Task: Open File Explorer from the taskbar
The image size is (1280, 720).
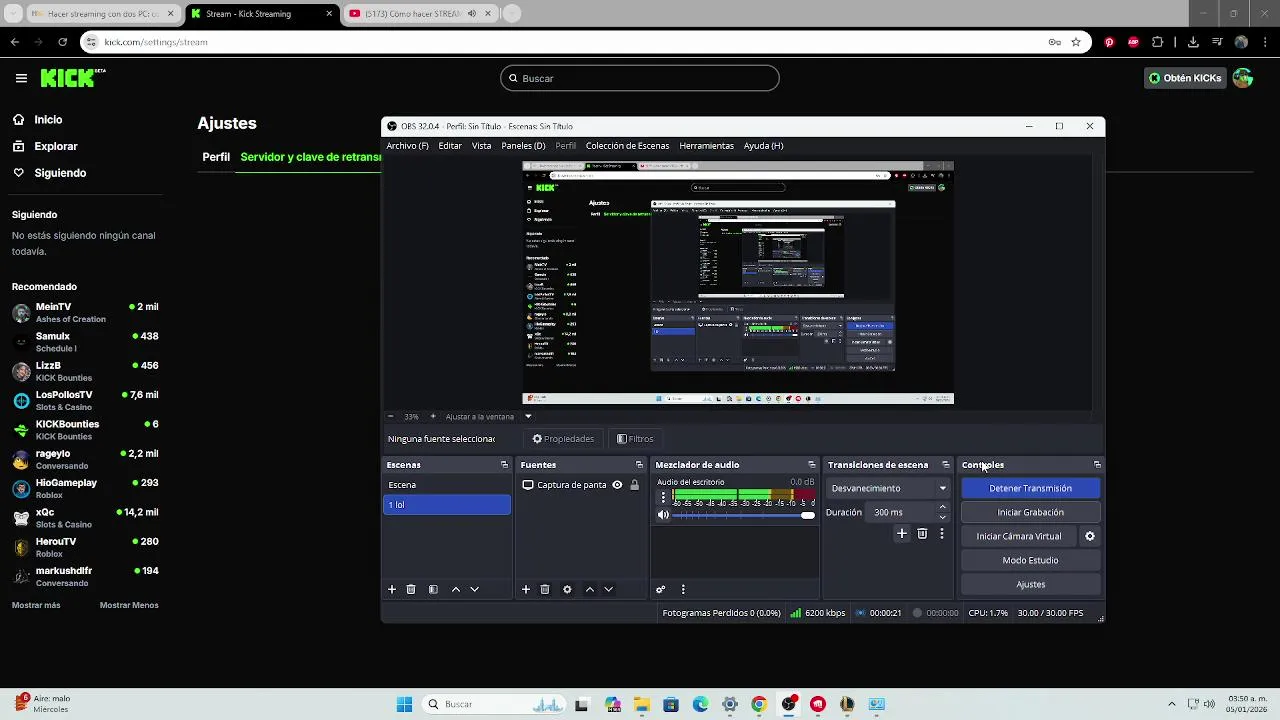Action: (641, 704)
